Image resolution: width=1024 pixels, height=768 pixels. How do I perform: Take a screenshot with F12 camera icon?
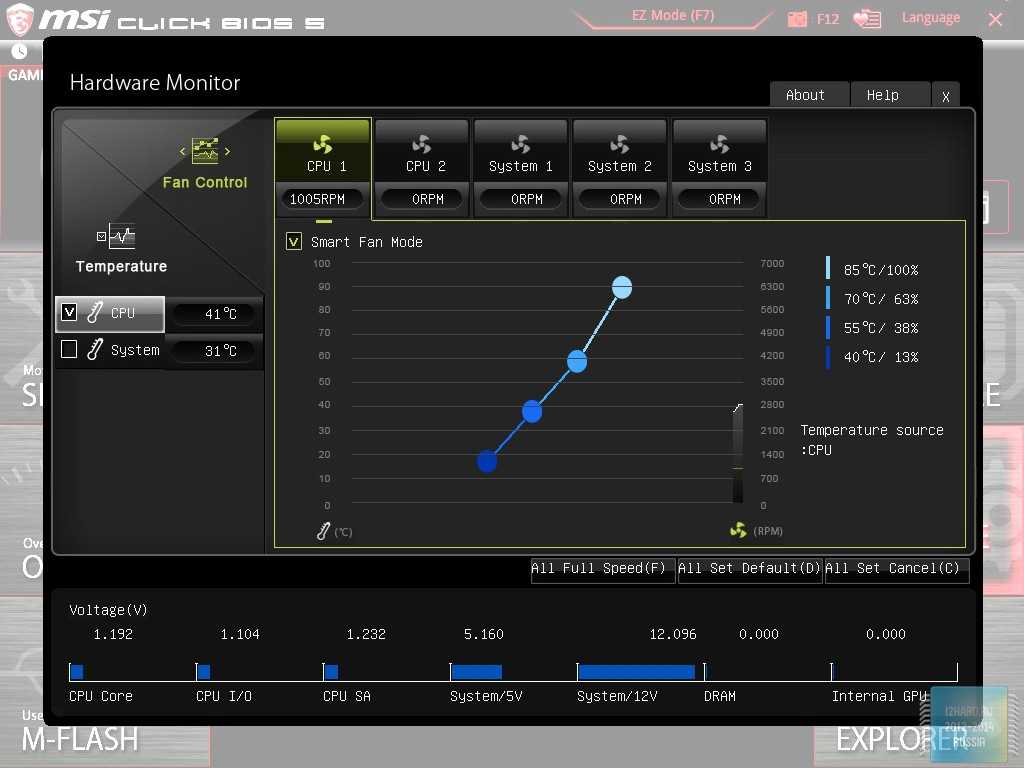[x=797, y=19]
